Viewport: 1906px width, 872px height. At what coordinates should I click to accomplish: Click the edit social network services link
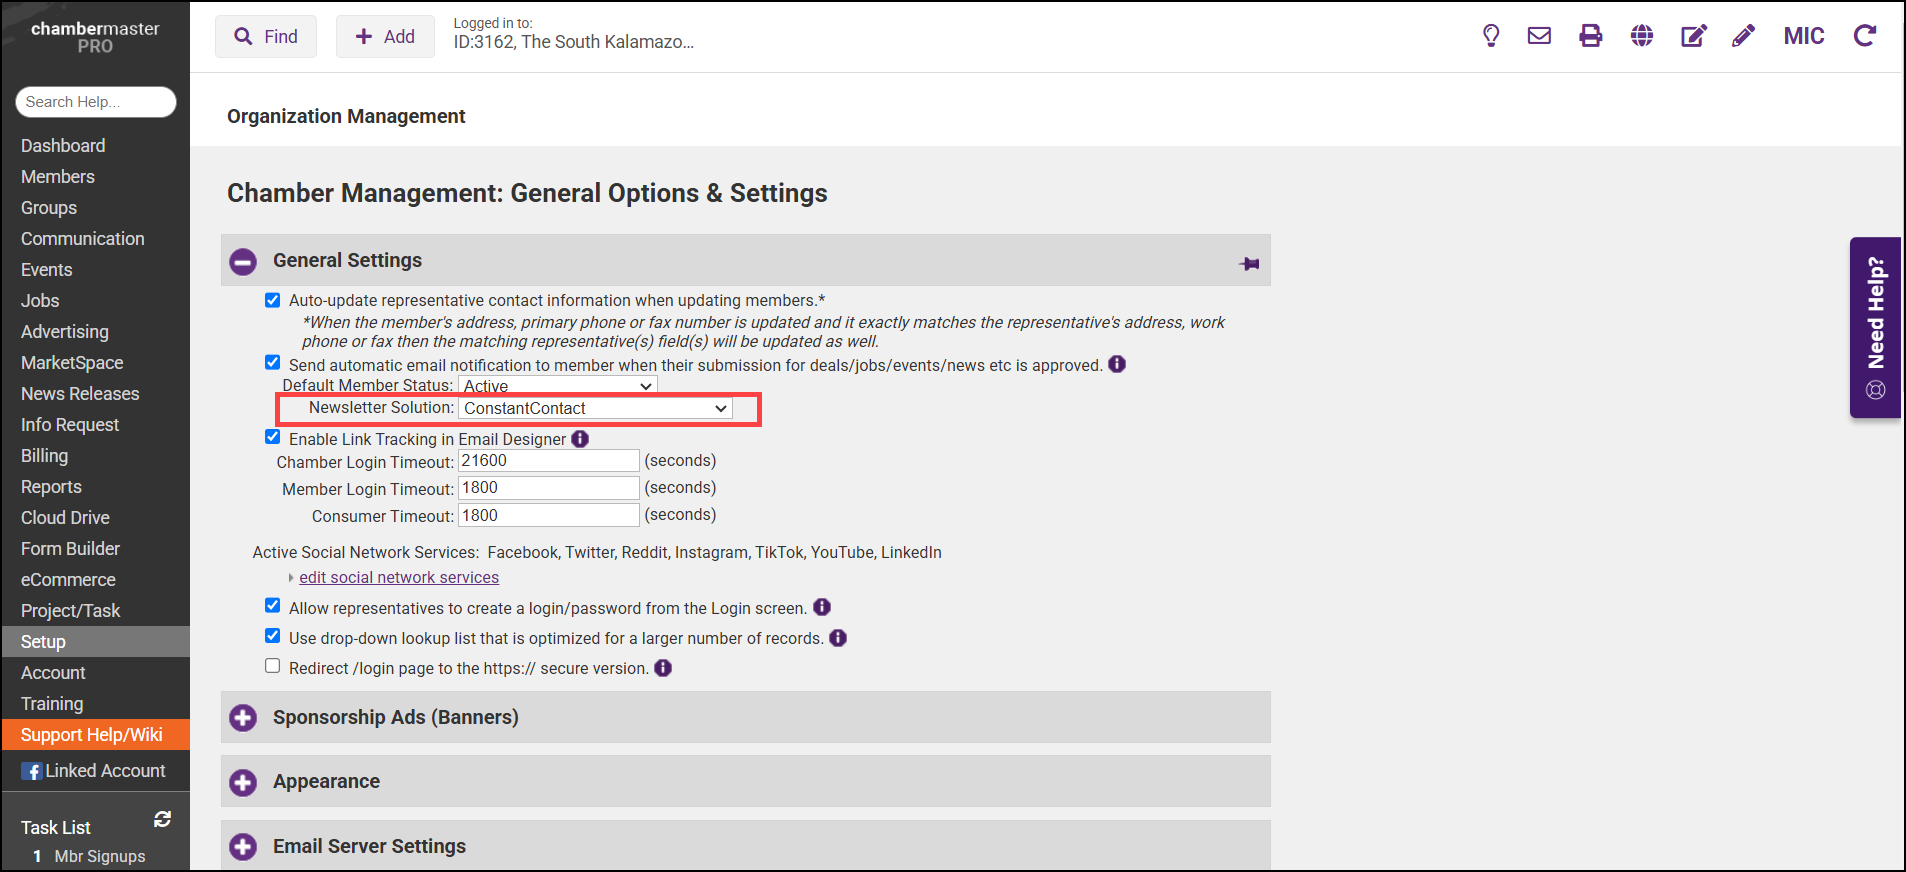pyautogui.click(x=398, y=578)
